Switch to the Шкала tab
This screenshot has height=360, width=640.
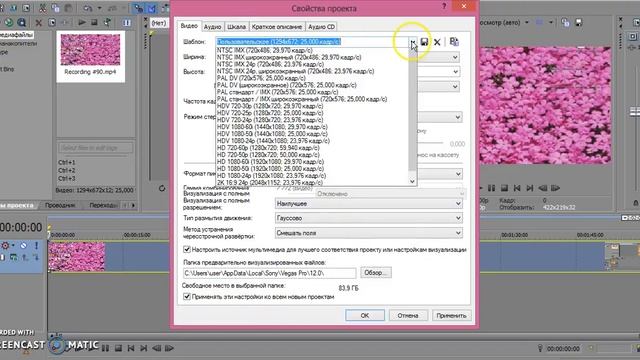point(236,27)
